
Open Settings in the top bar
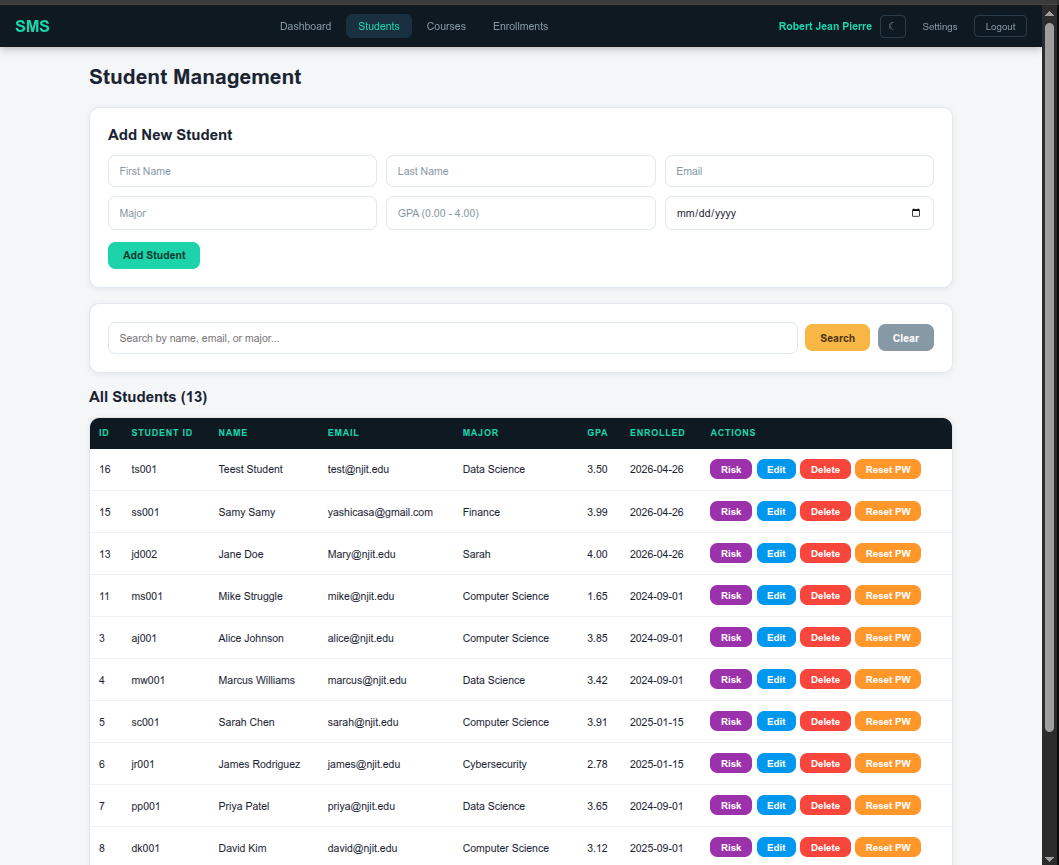pos(939,26)
